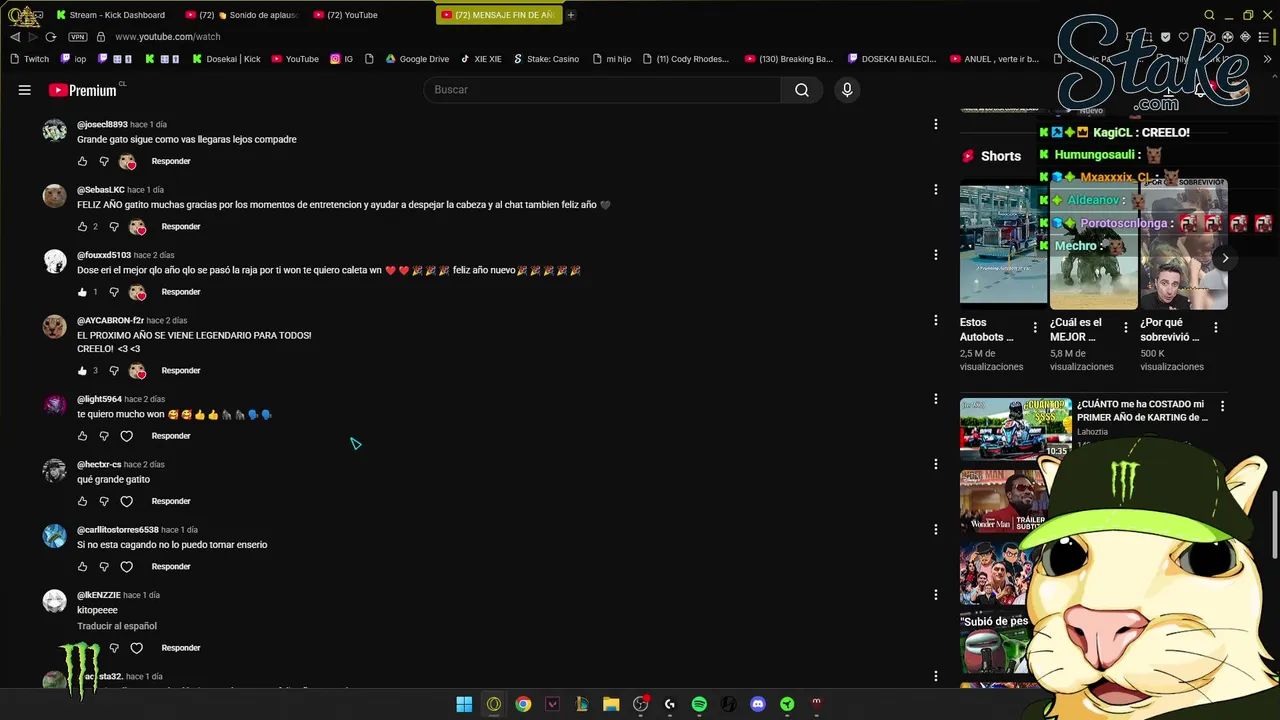Viewport: 1280px width, 720px height.
Task: Open League of Legends taskbar icon
Action: tap(581, 704)
